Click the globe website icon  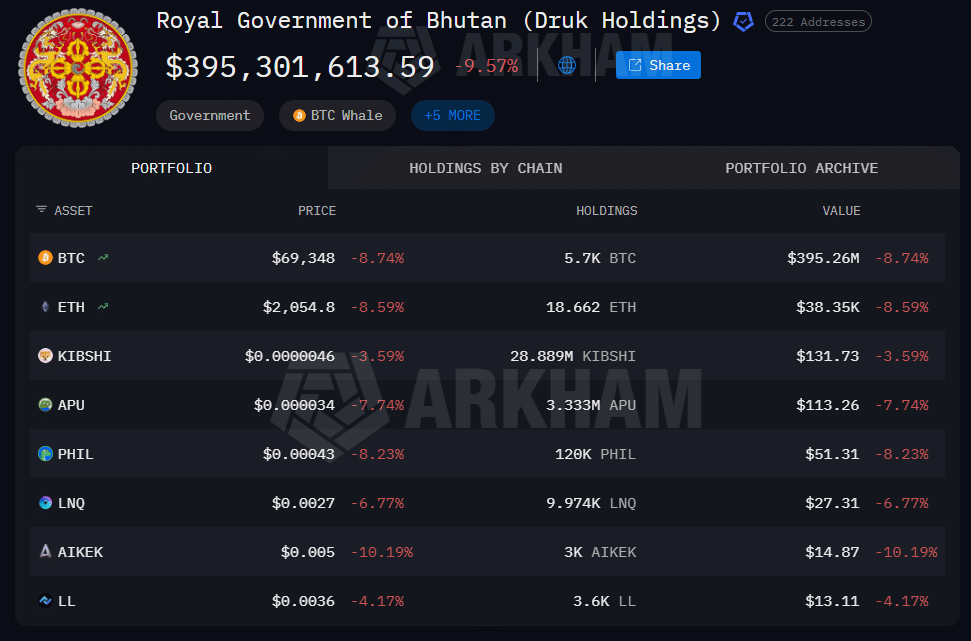[x=567, y=65]
